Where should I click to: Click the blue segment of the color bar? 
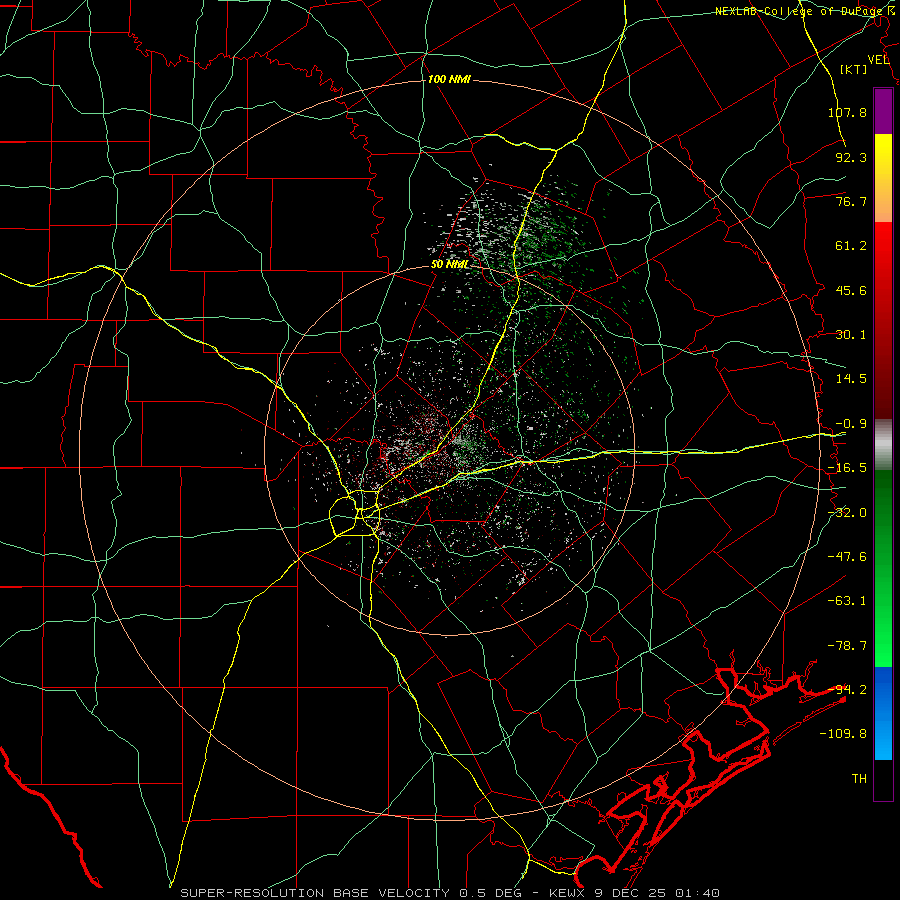[883, 713]
